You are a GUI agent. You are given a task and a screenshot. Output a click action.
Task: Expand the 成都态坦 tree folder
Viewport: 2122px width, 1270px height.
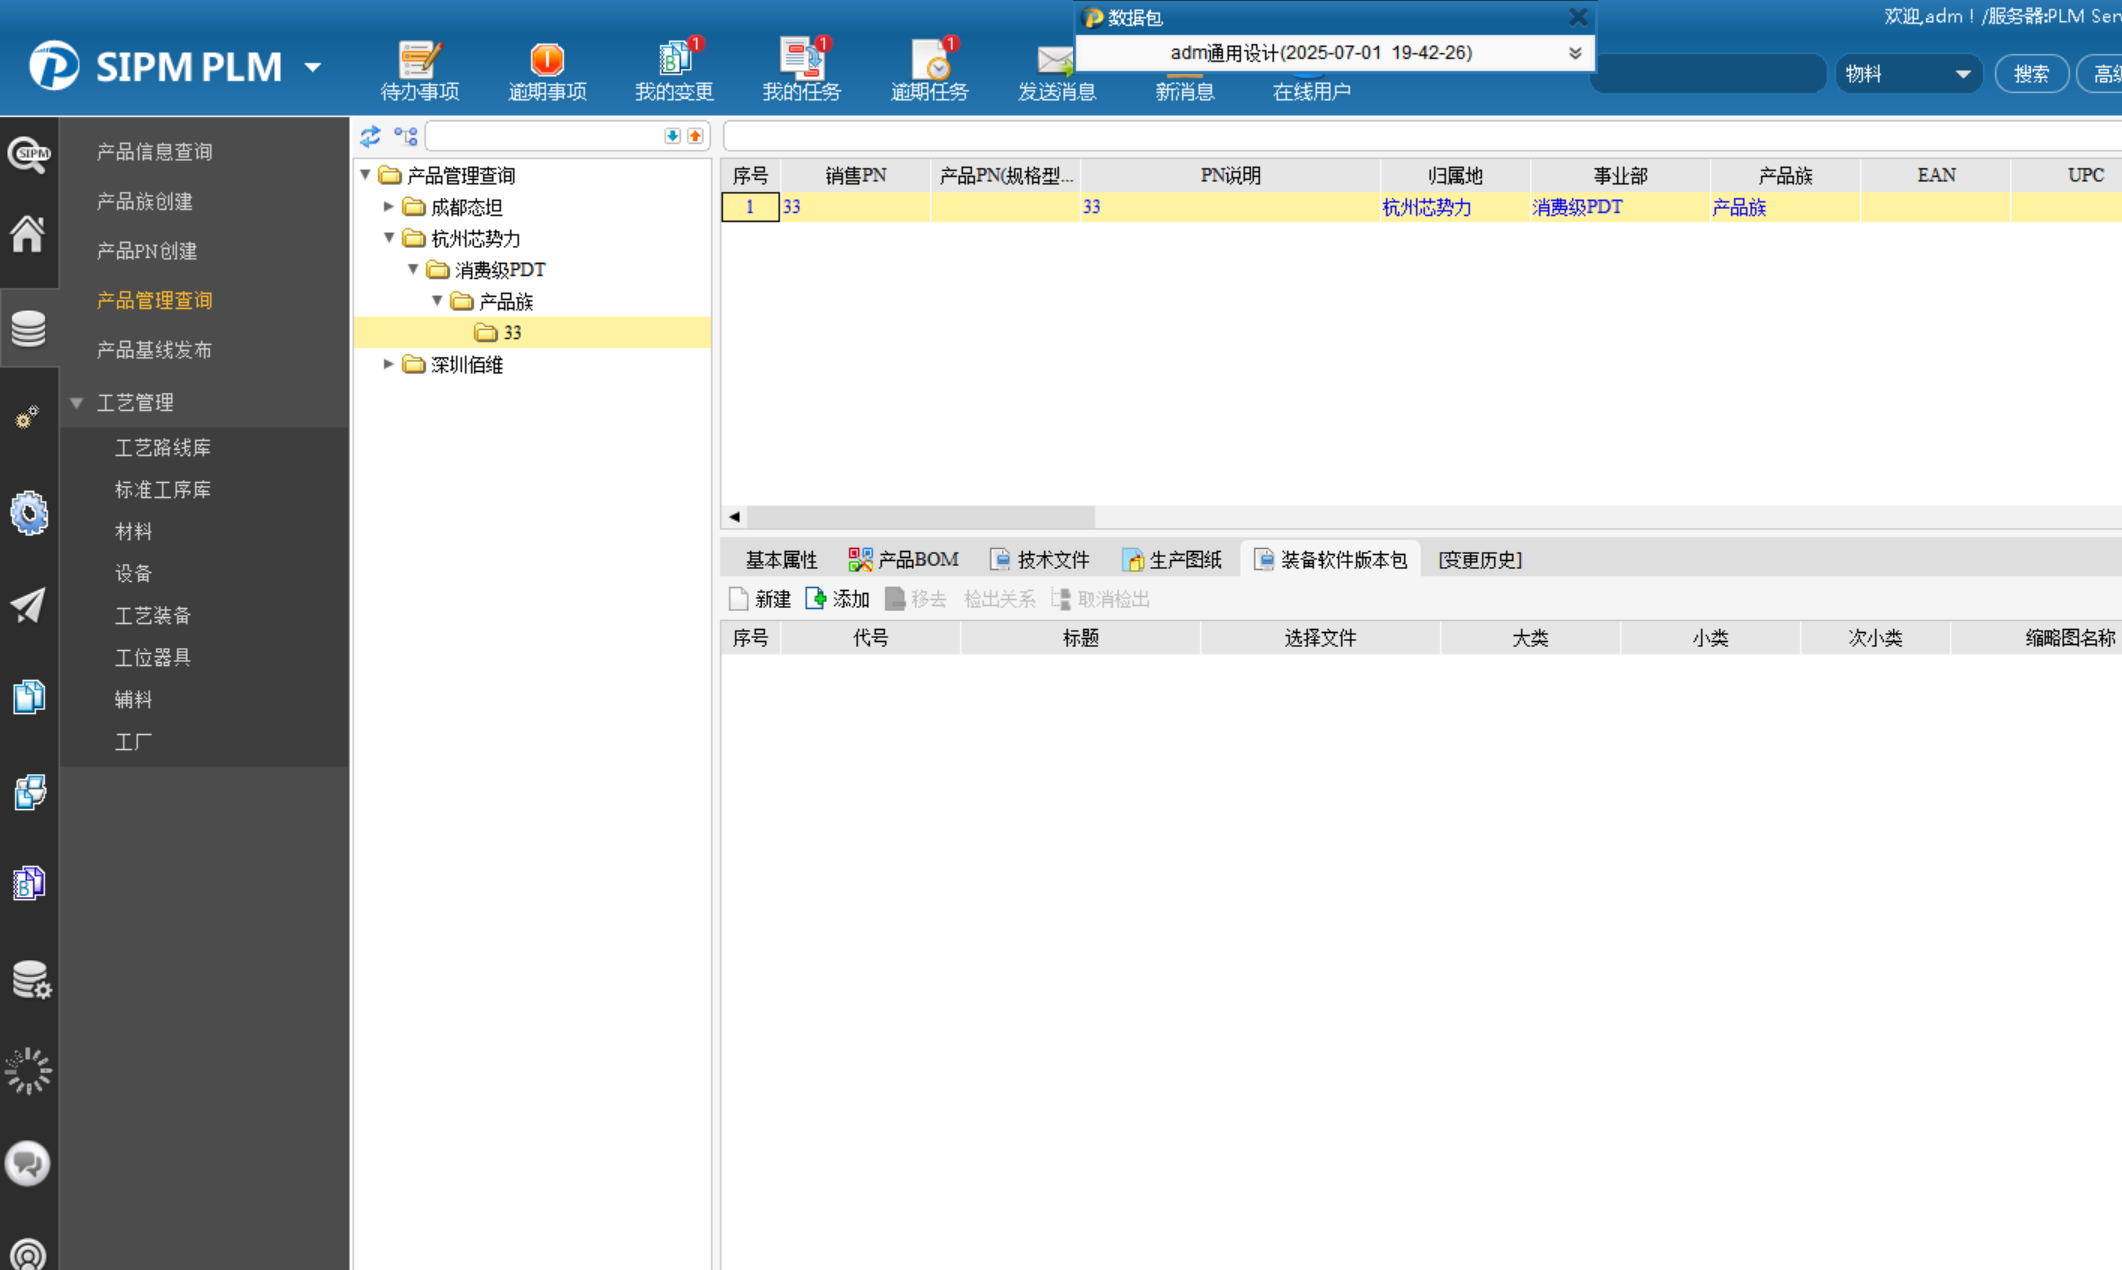389,206
